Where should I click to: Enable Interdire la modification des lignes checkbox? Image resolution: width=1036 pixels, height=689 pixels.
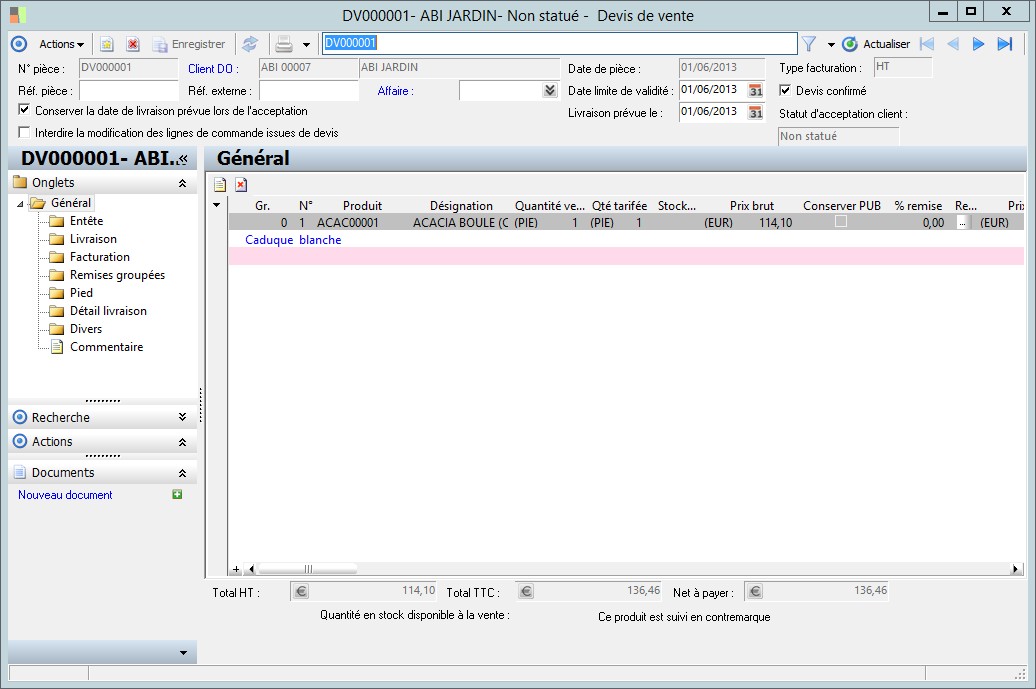(25, 132)
